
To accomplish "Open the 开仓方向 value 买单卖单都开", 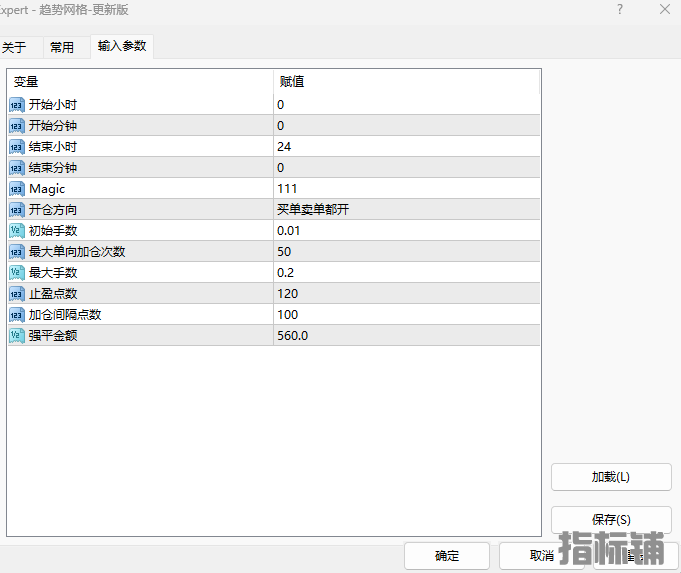I will pyautogui.click(x=407, y=210).
